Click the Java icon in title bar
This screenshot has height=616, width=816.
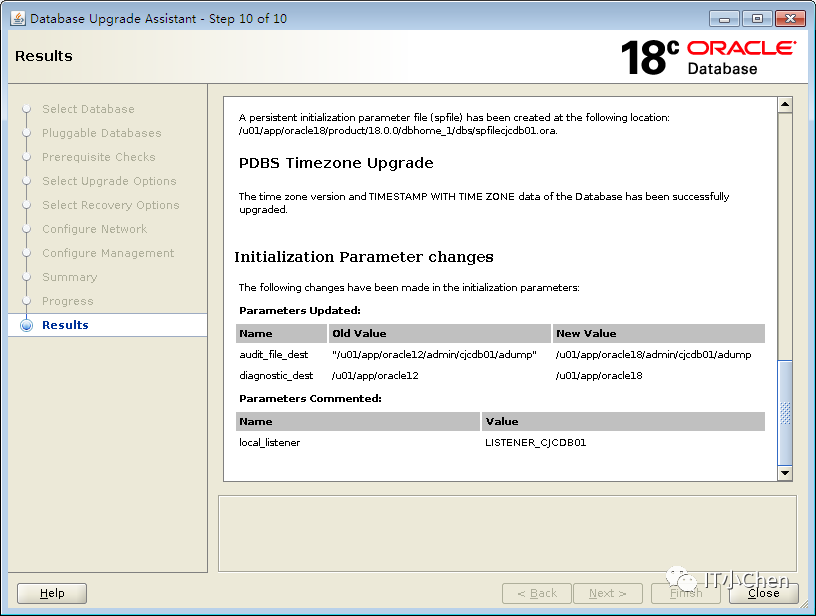click(x=17, y=18)
